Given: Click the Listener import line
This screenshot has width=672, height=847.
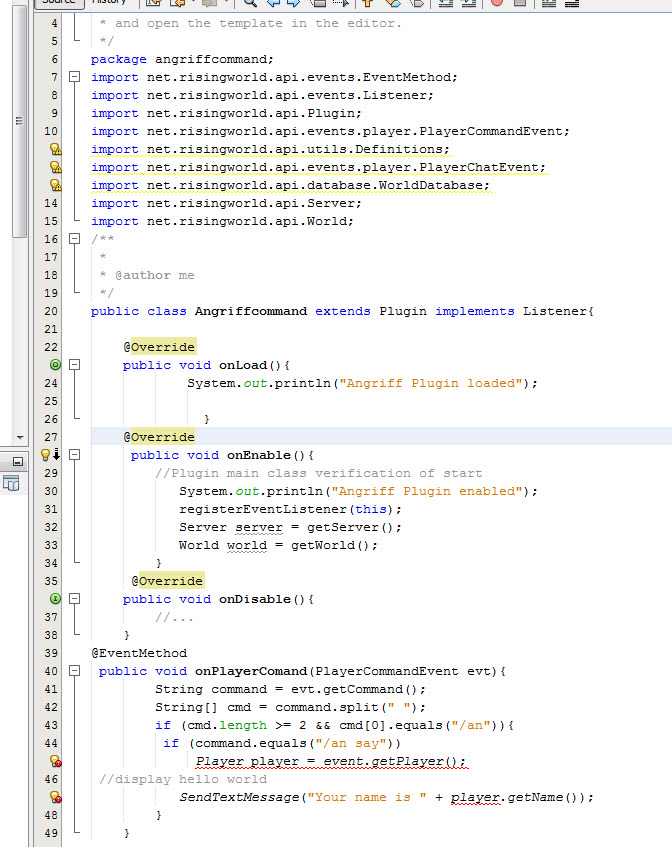Looking at the screenshot, I should click(262, 95).
